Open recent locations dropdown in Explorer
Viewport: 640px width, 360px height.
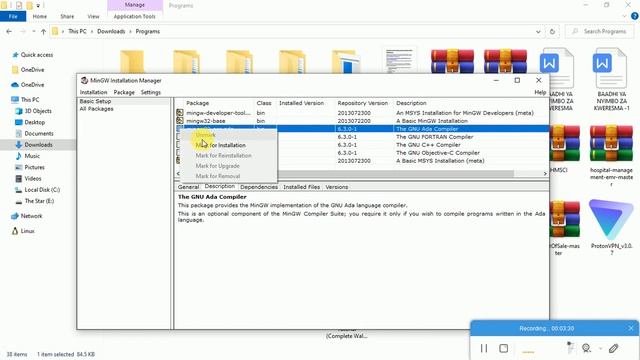[33, 31]
